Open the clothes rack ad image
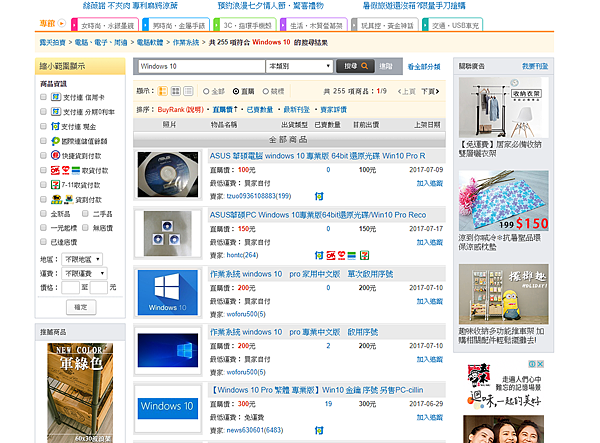The width and height of the screenshot is (600, 443). coord(504,107)
